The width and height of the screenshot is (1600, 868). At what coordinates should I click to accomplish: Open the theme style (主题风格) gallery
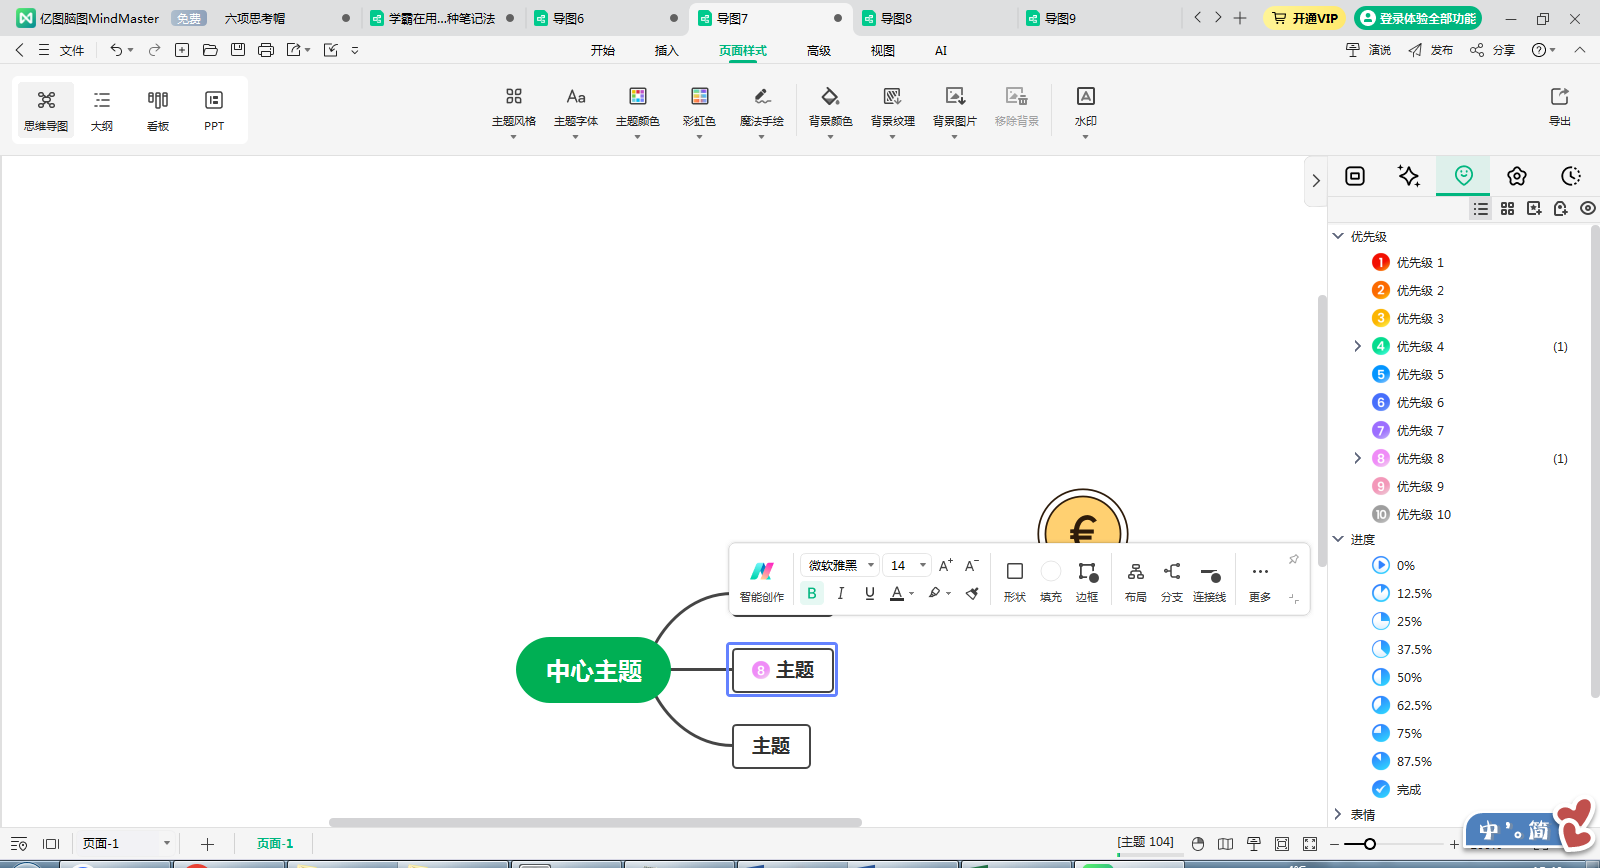coord(513,108)
